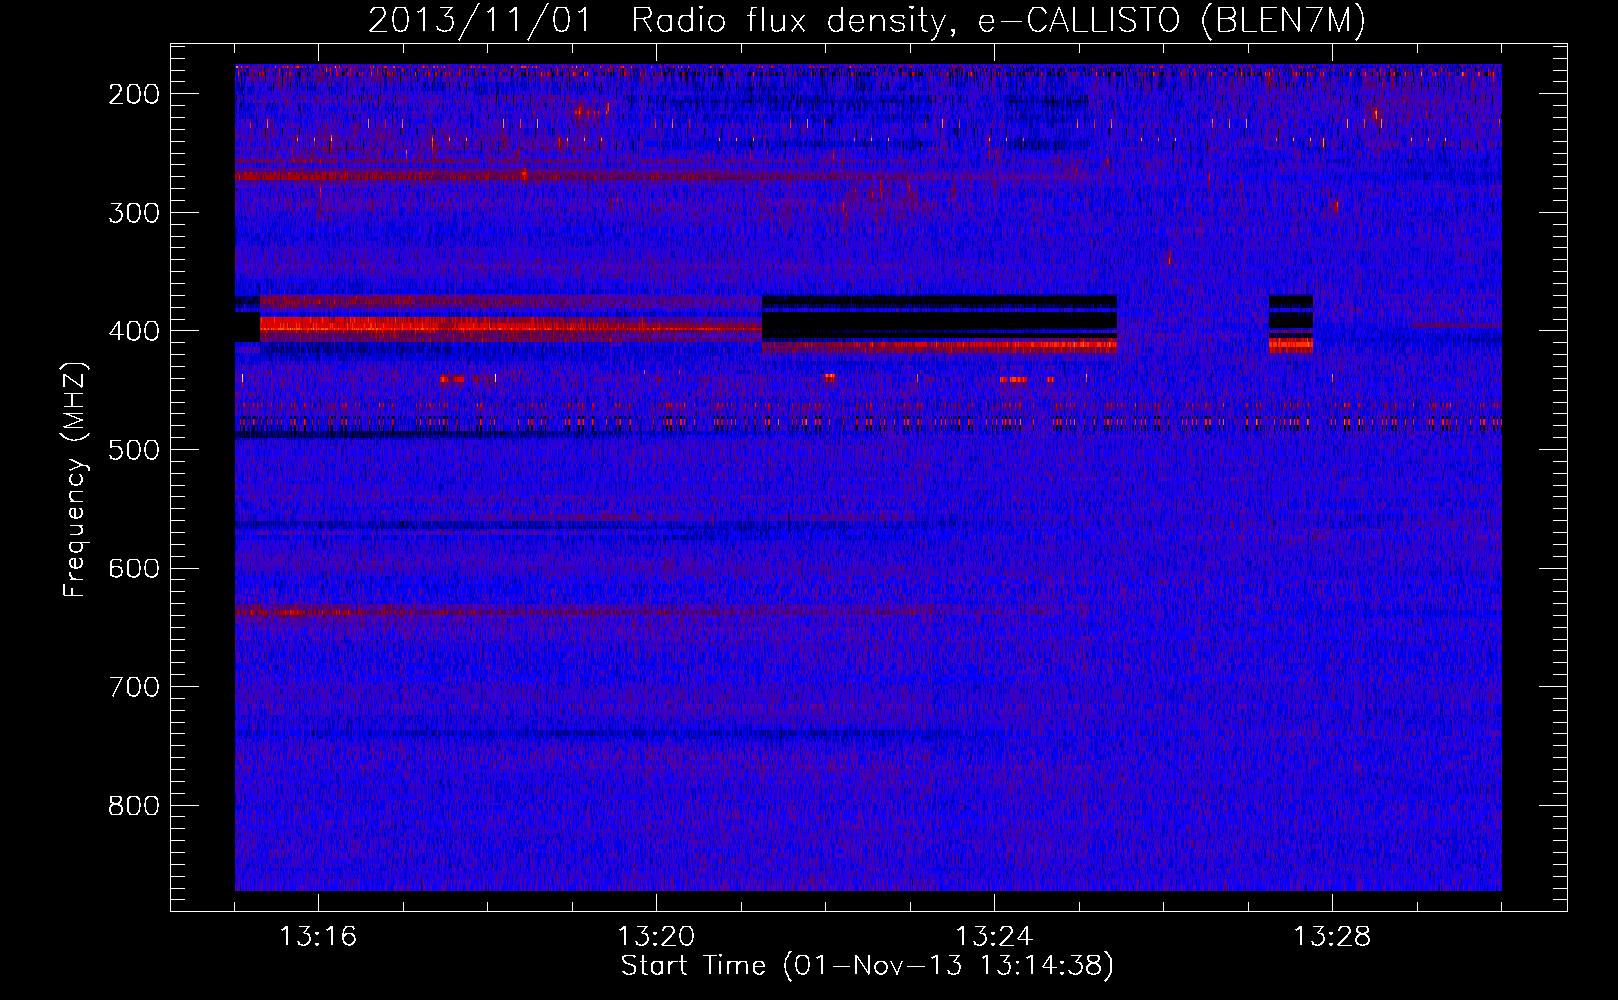Click the 13:20 time axis label
This screenshot has height=1000, width=1618.
(x=656, y=937)
